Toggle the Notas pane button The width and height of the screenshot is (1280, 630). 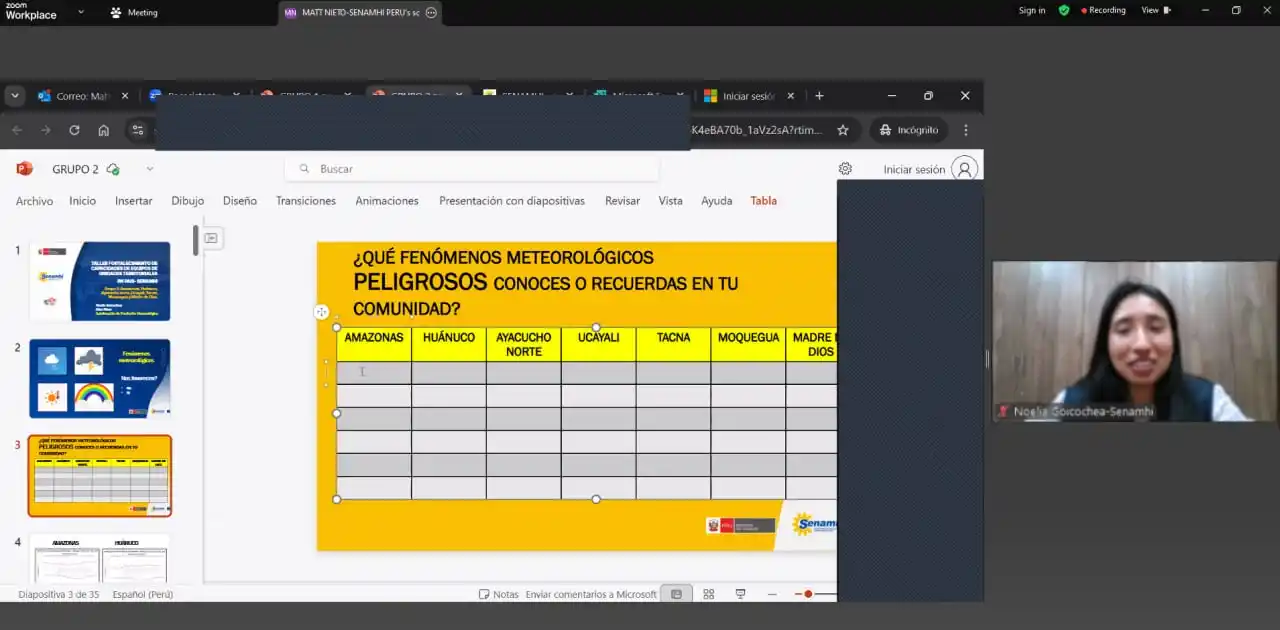(499, 594)
